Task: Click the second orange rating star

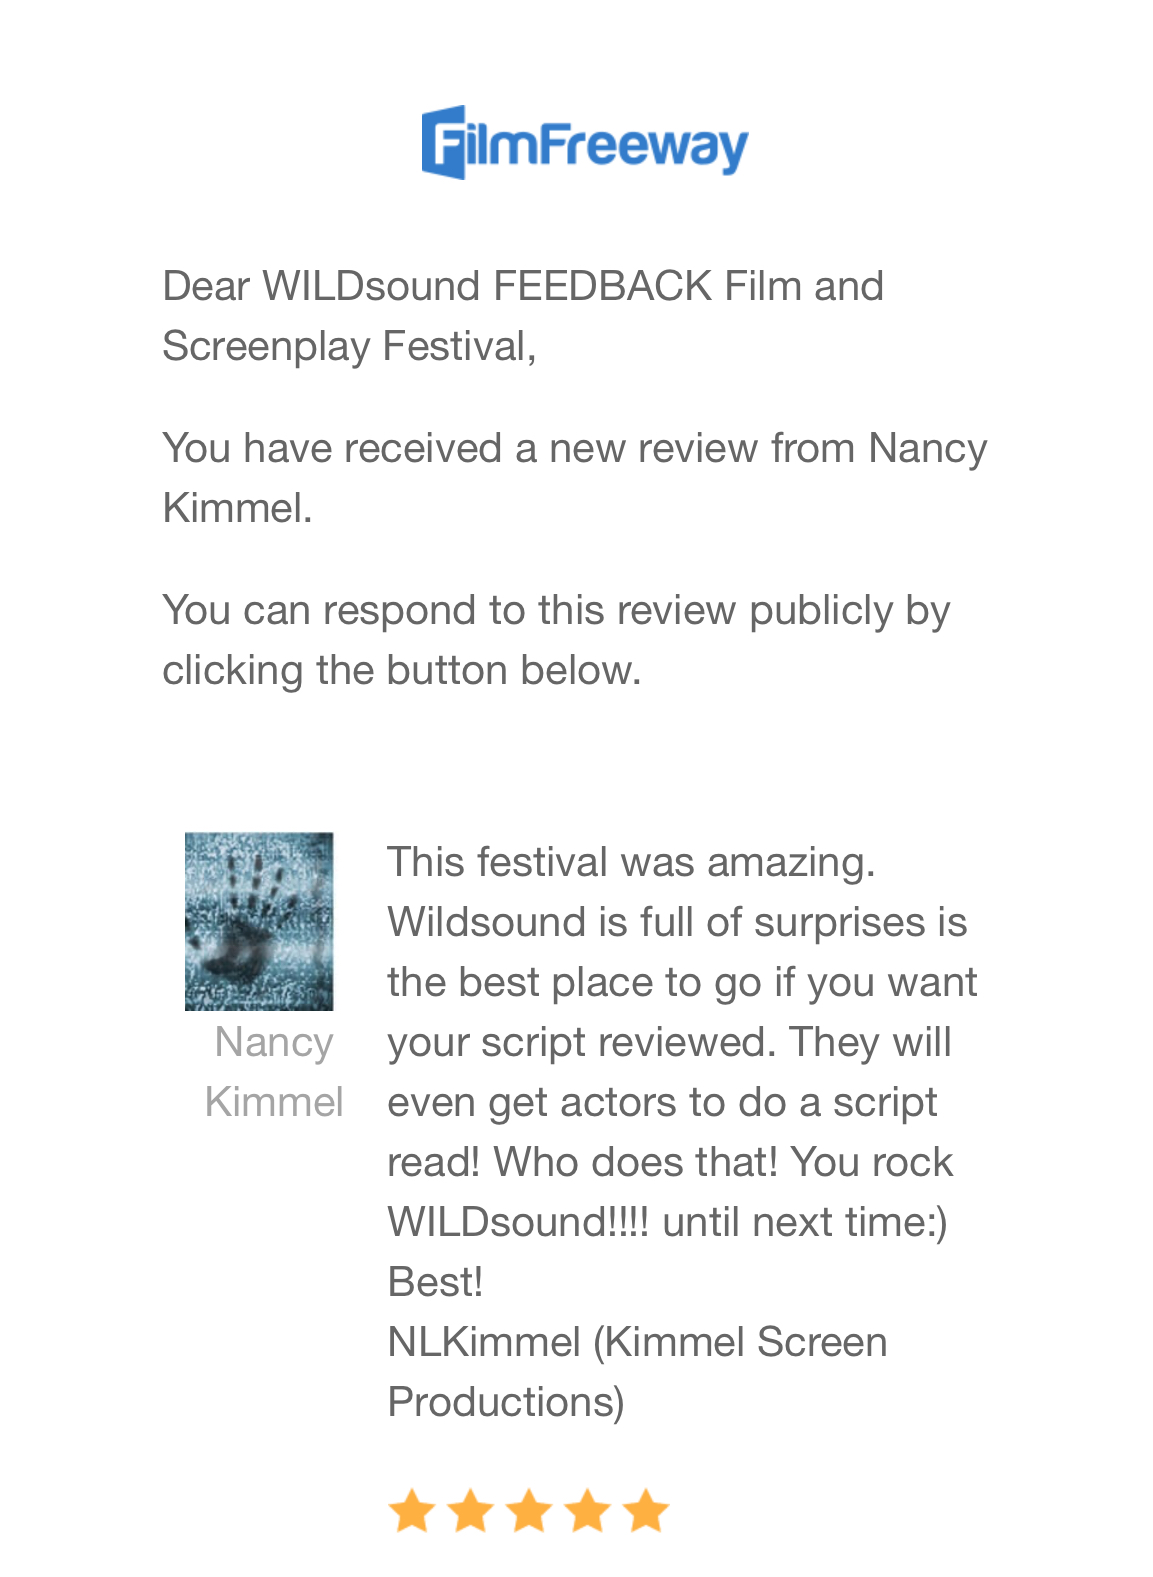Action: (x=469, y=1510)
